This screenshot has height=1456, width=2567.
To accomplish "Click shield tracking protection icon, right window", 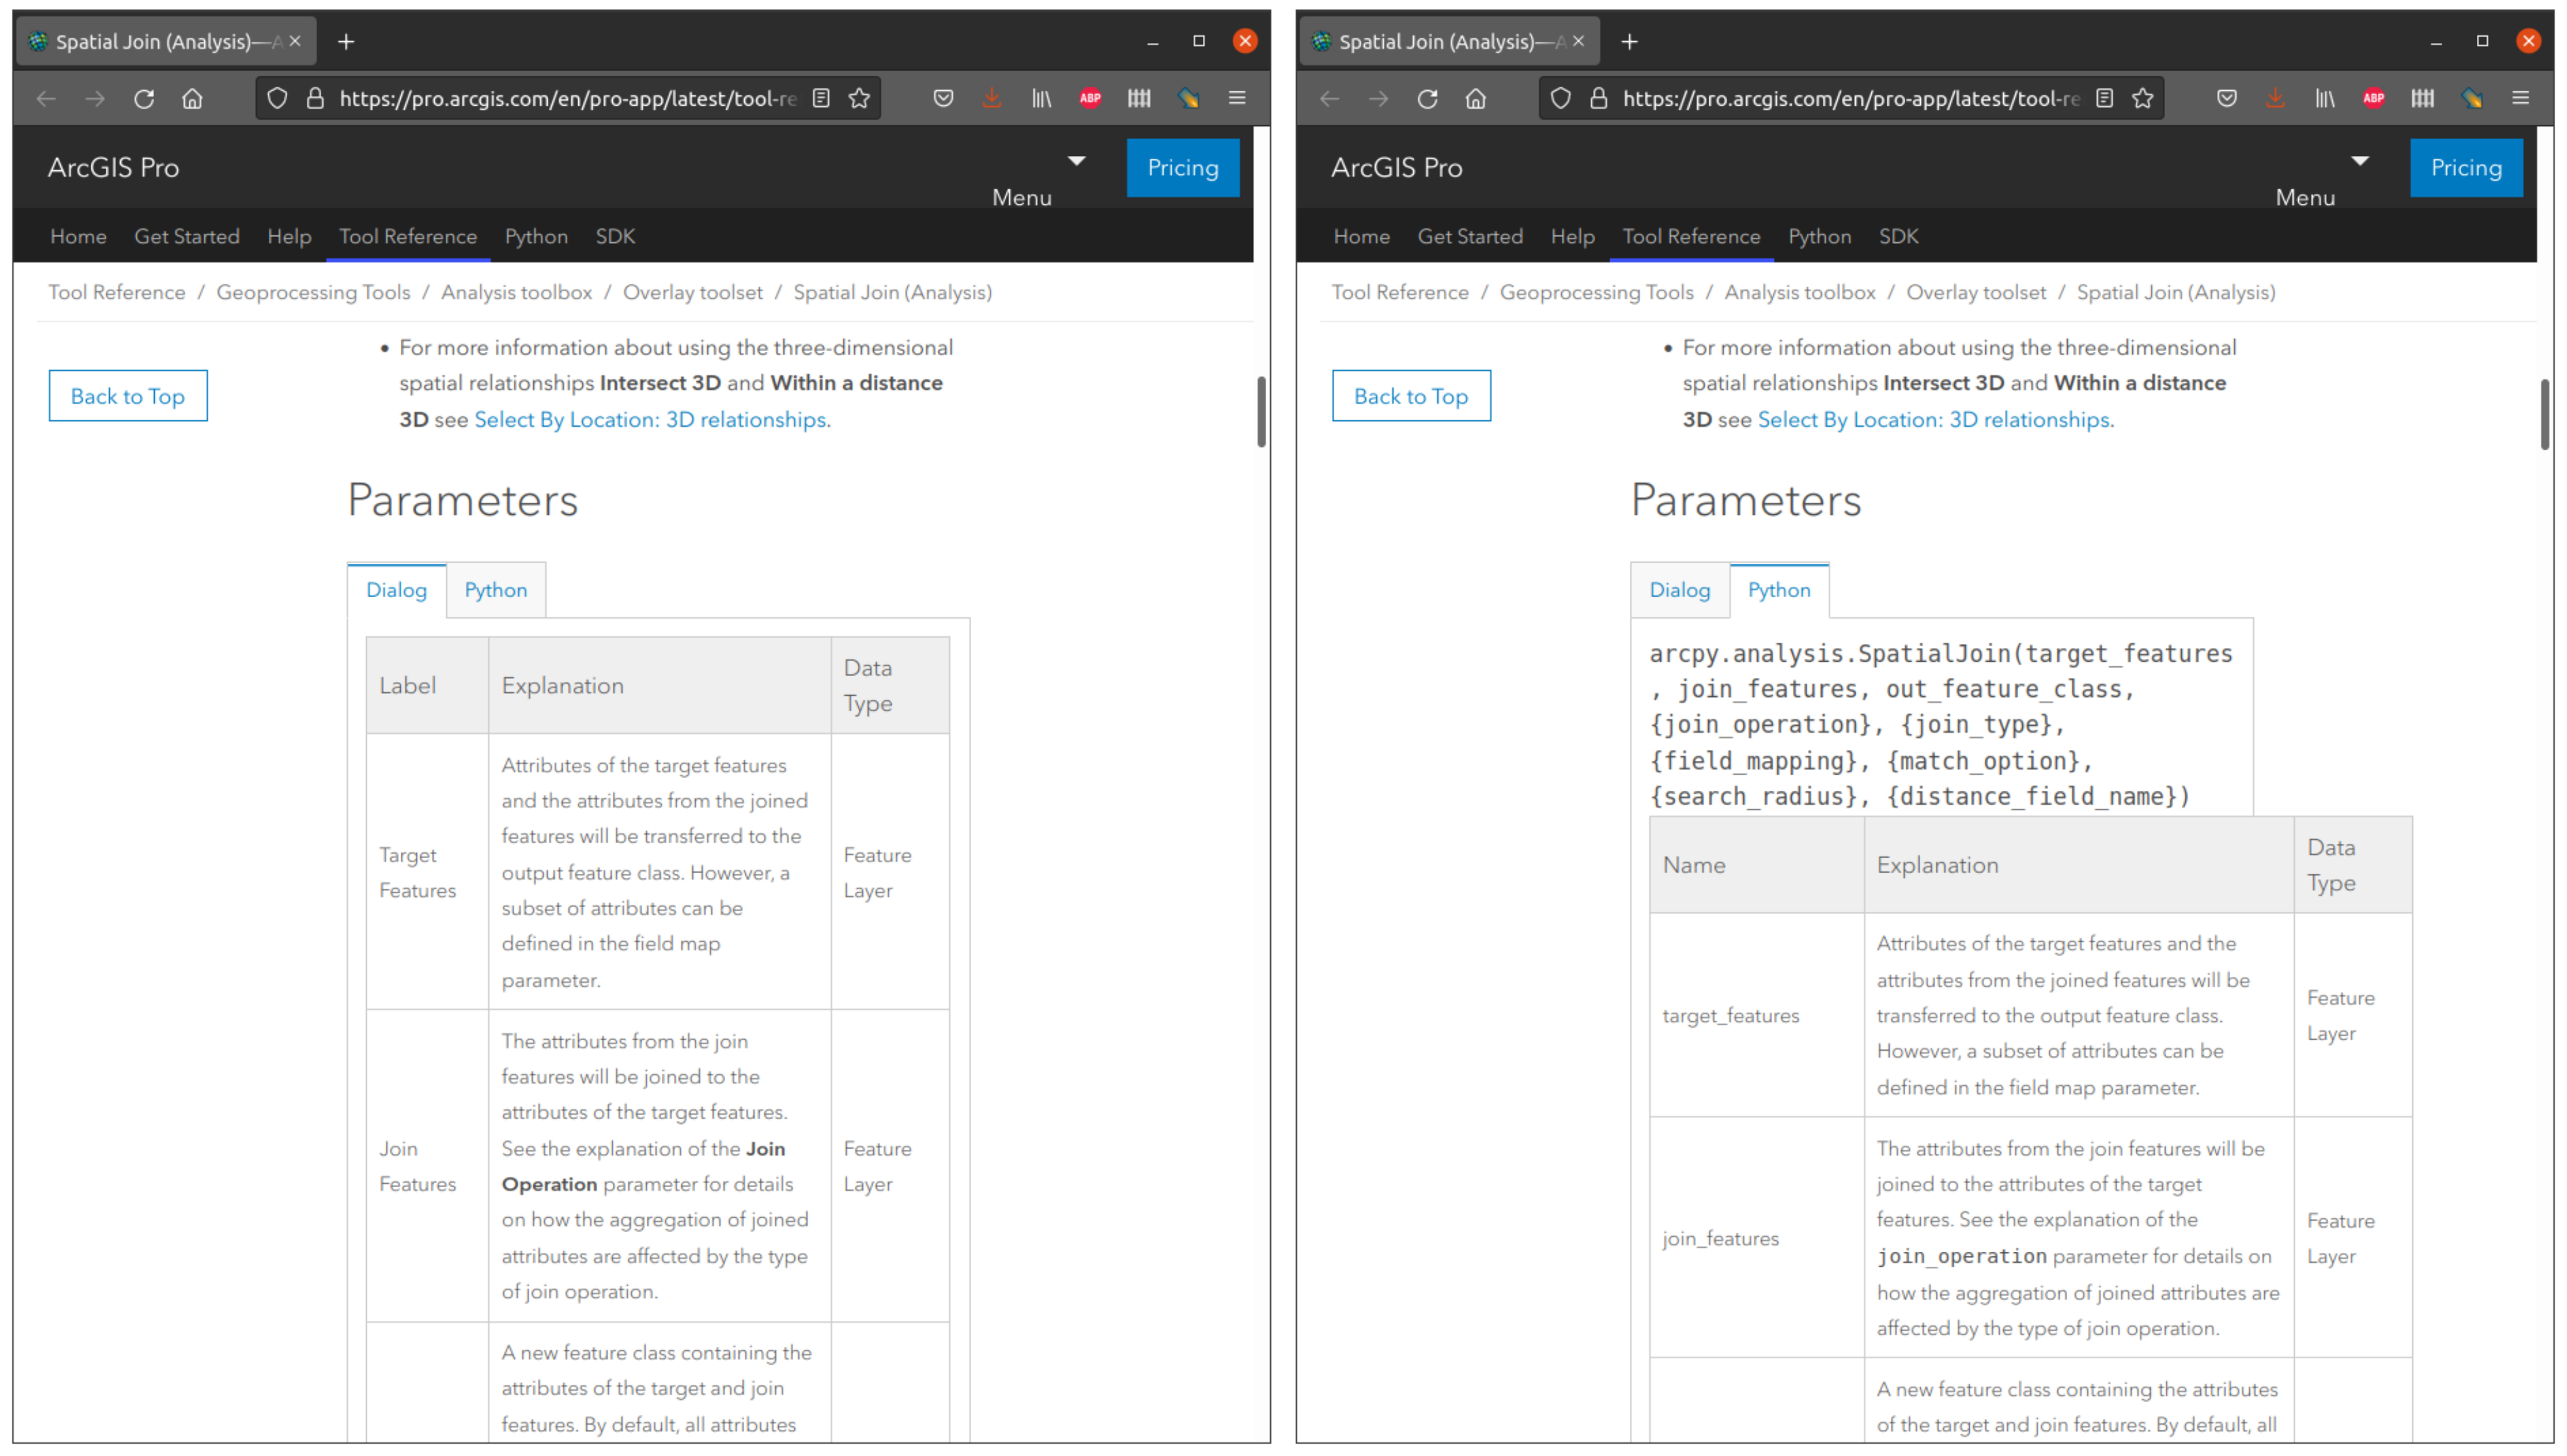I will pos(1561,98).
